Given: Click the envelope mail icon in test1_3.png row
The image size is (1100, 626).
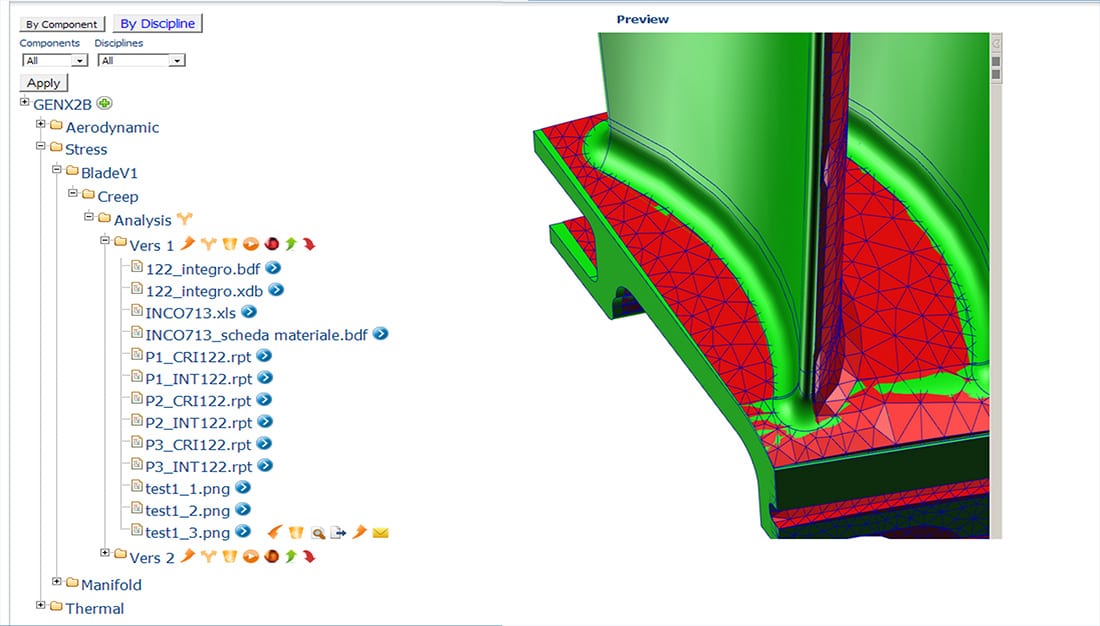Looking at the screenshot, I should tap(380, 533).
